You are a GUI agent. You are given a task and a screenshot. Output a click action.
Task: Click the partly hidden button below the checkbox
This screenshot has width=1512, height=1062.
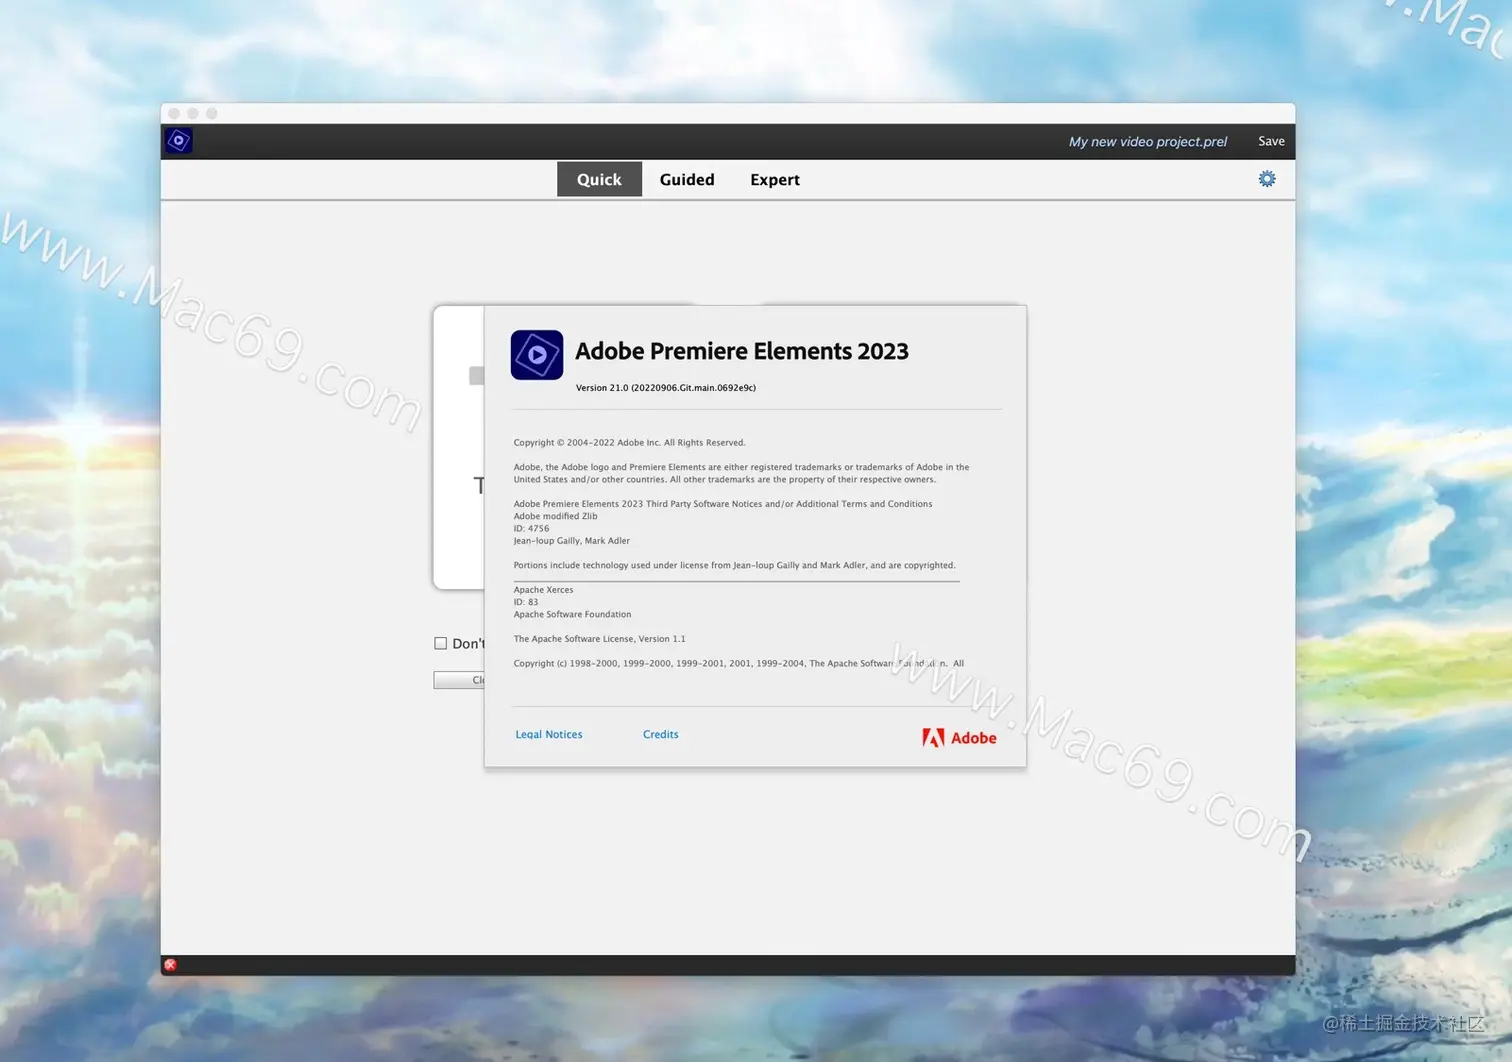[x=459, y=680]
